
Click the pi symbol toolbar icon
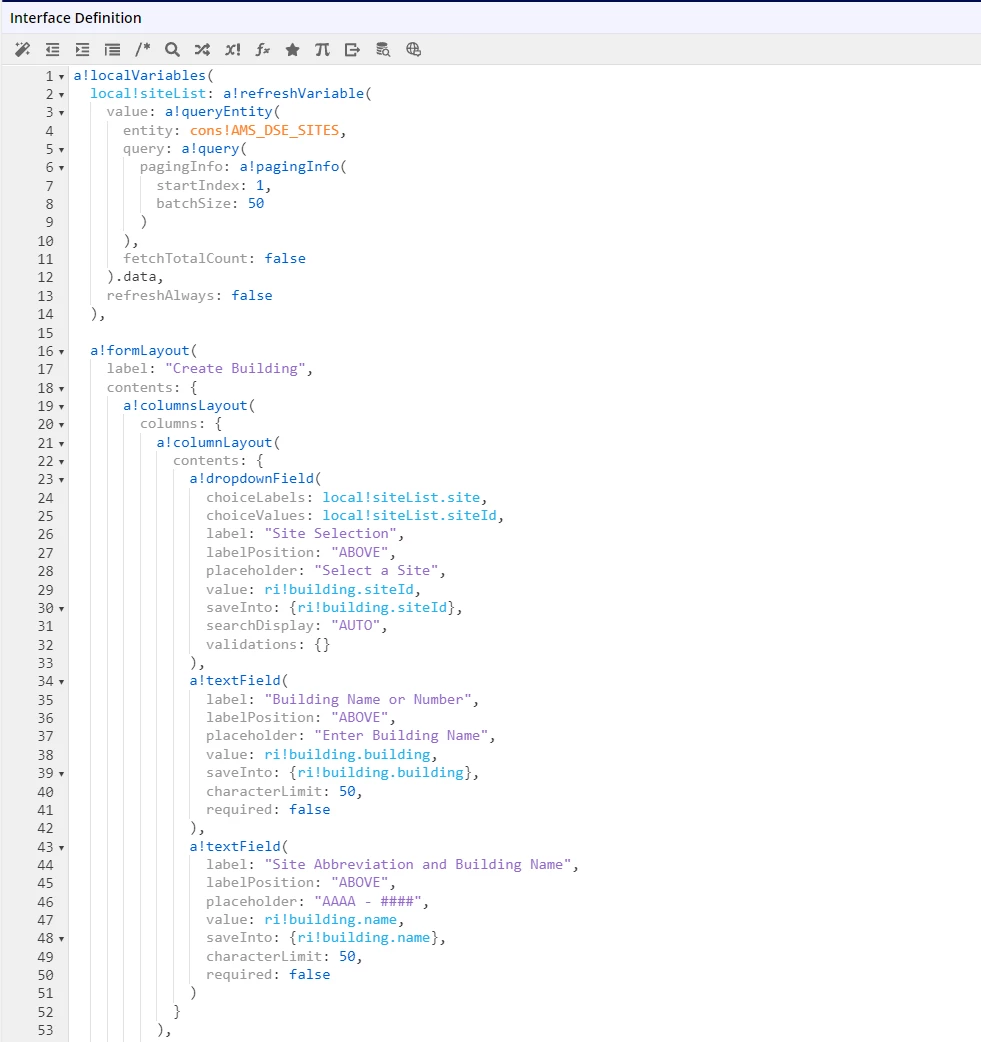(322, 50)
